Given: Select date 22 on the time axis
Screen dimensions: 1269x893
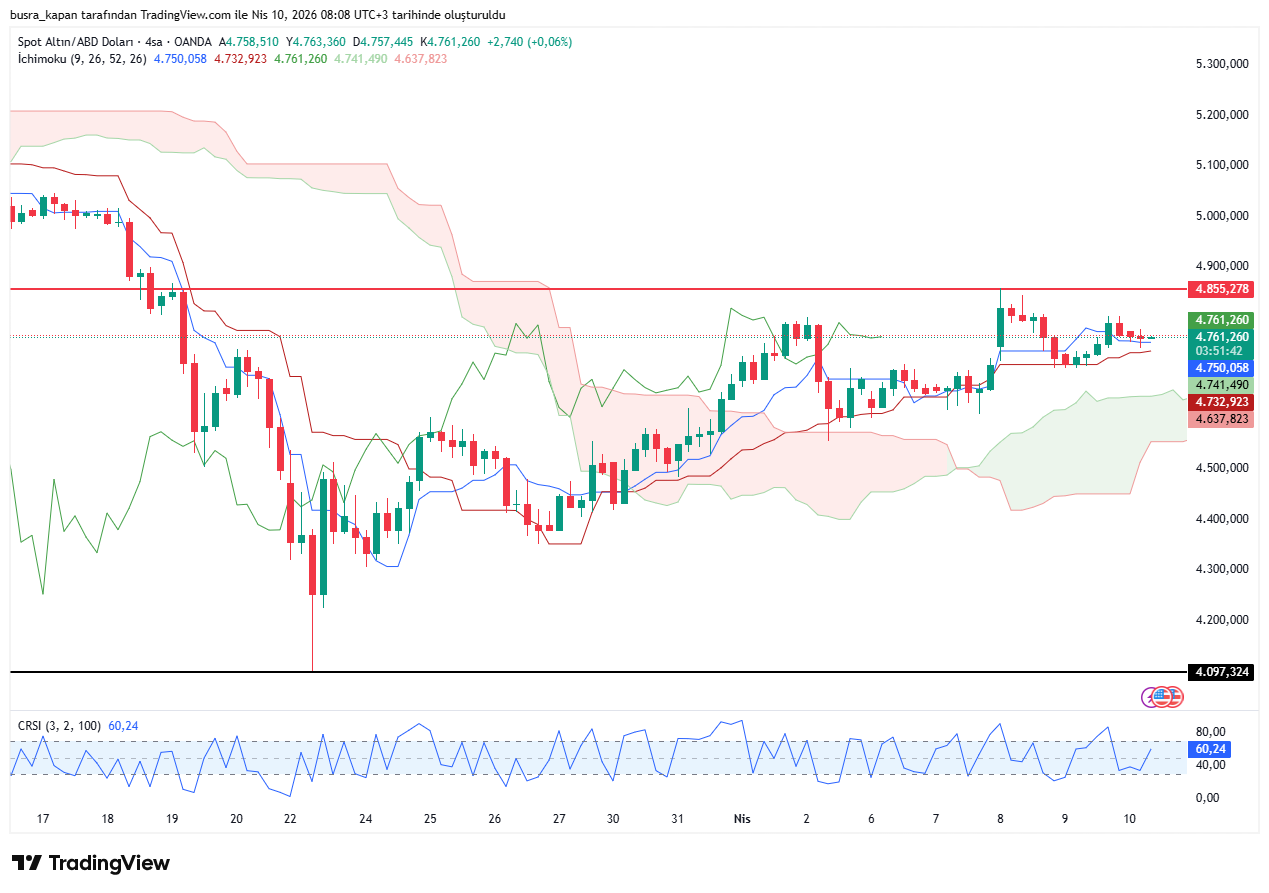Looking at the screenshot, I should click(x=290, y=819).
